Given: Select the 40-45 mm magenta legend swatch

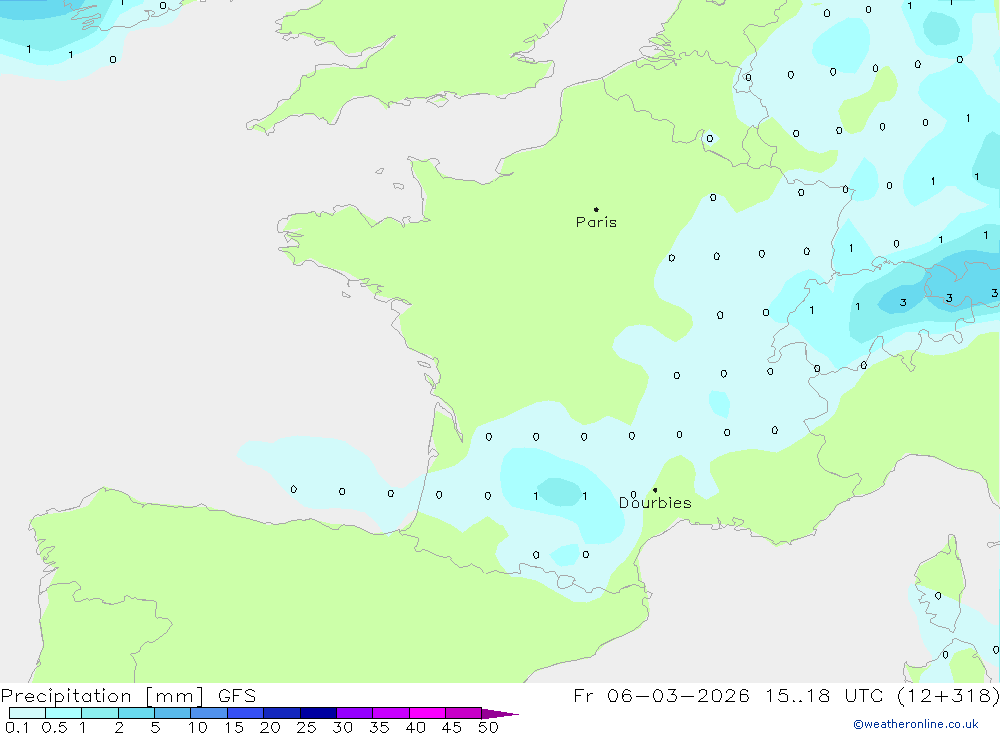Looking at the screenshot, I should point(427,713).
